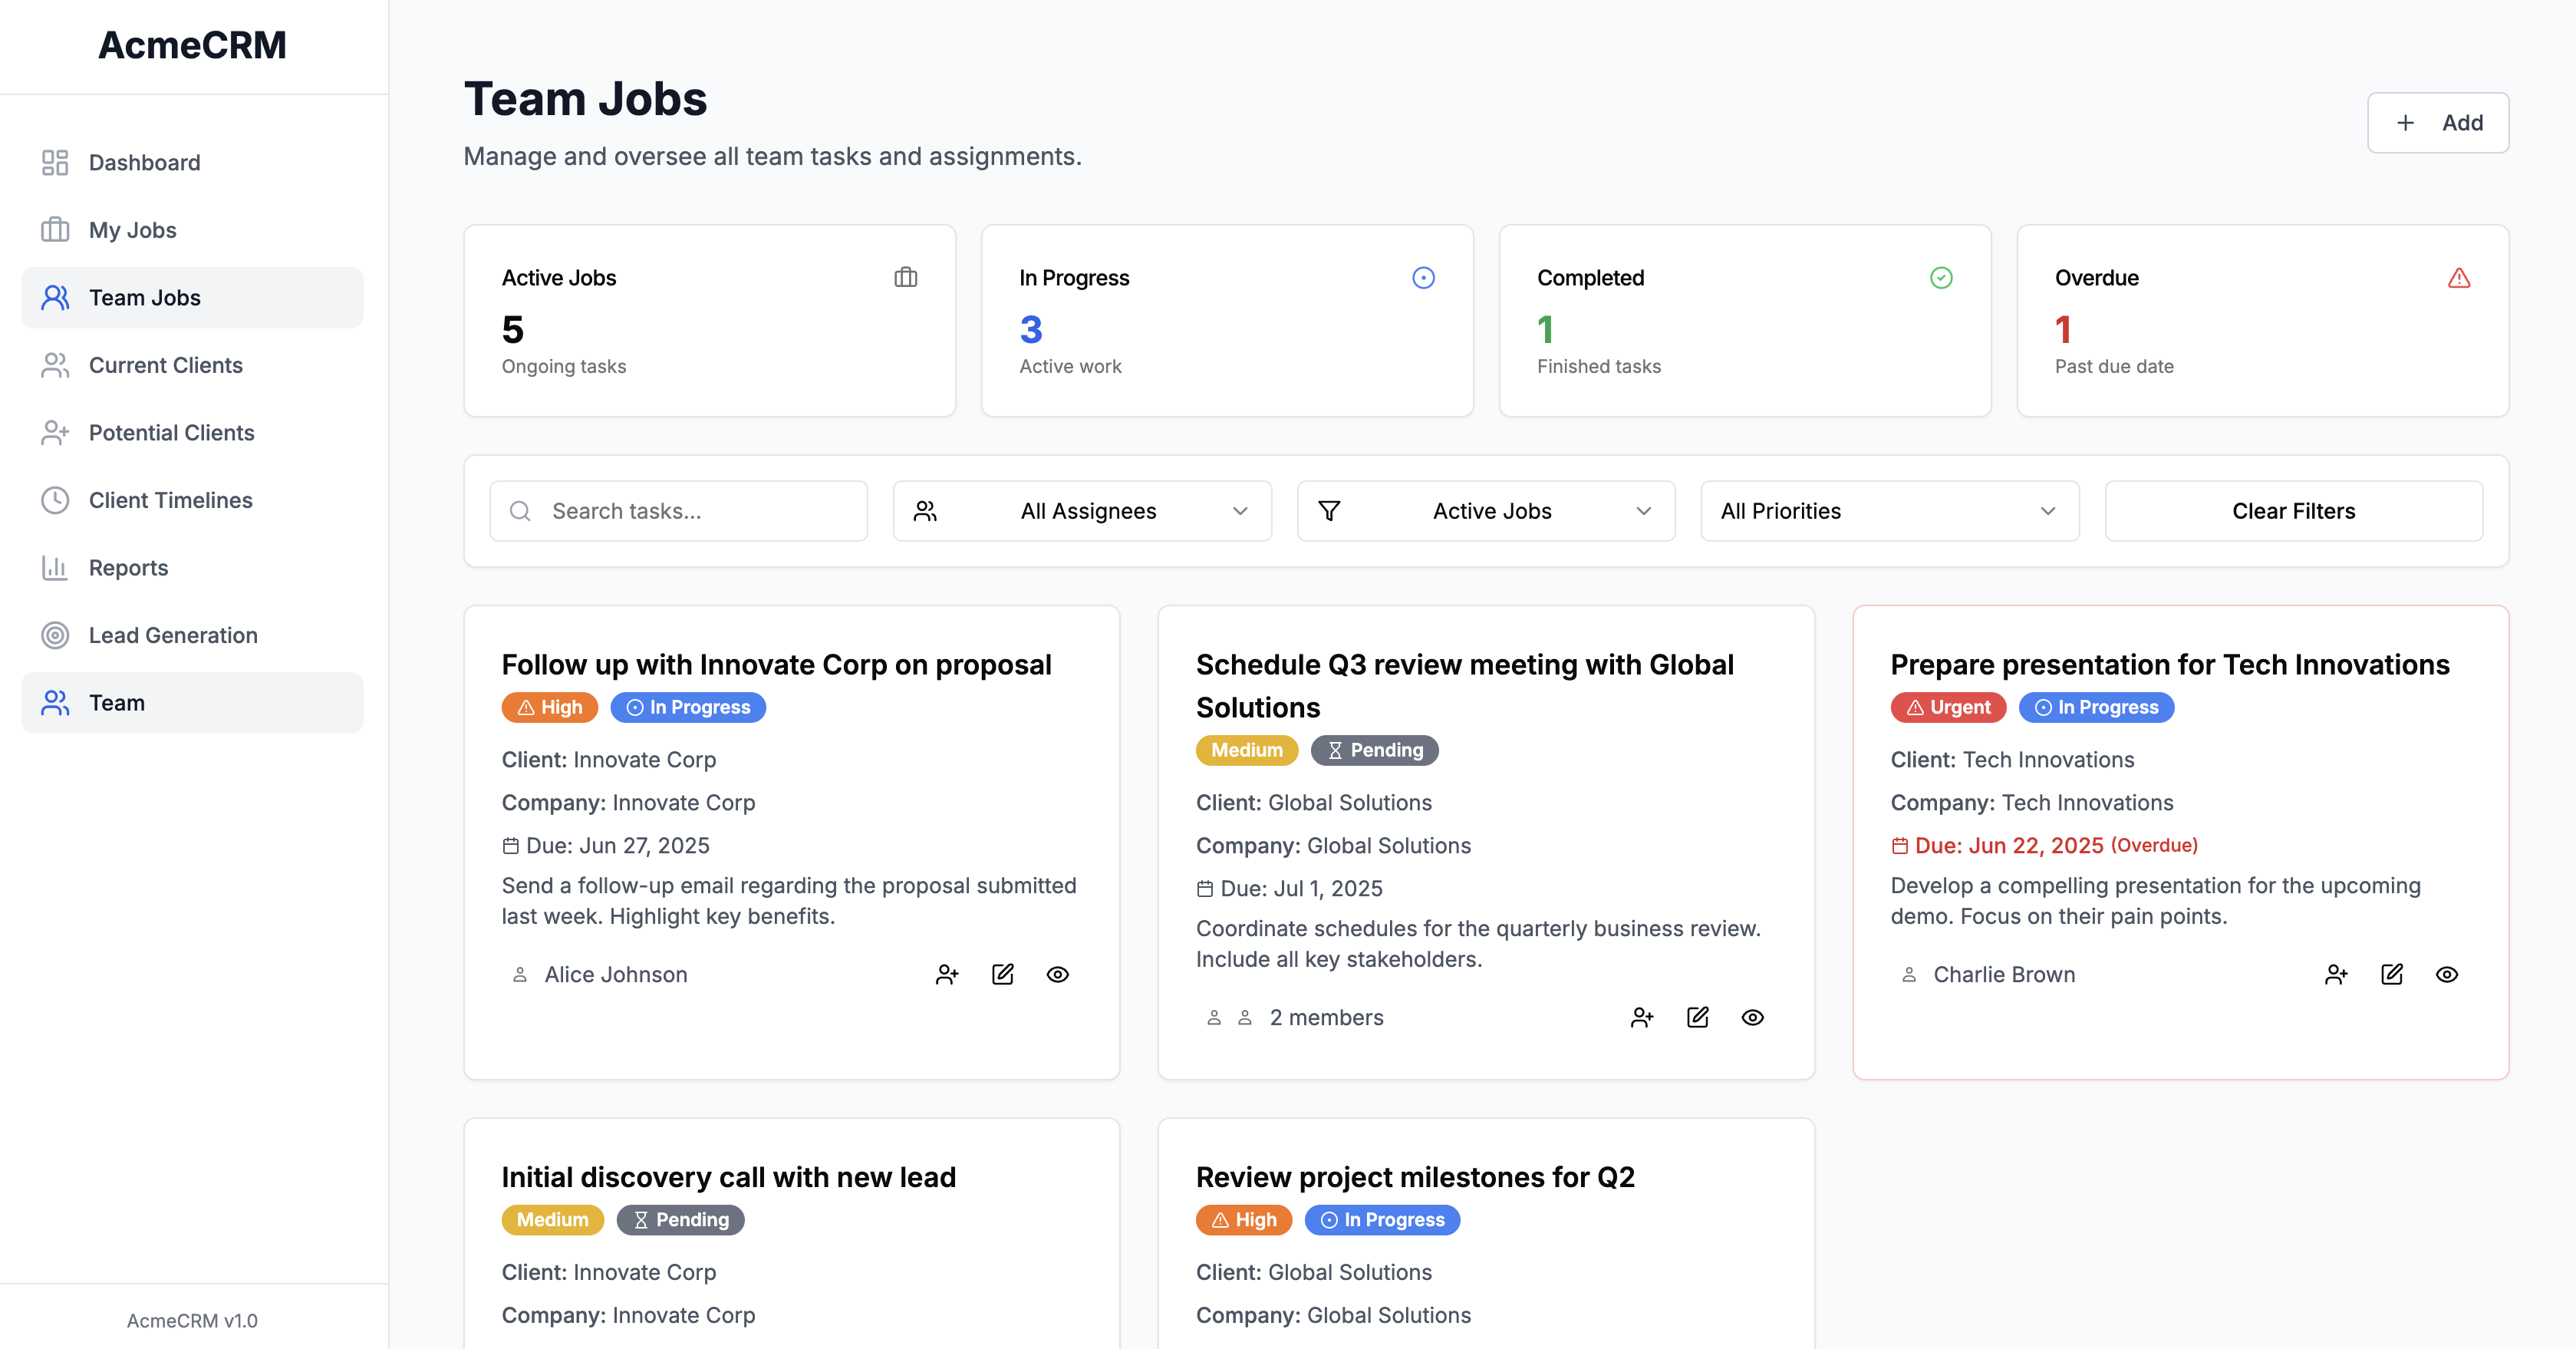This screenshot has height=1349, width=2576.
Task: Click Active Jobs count of 5
Action: 512,329
